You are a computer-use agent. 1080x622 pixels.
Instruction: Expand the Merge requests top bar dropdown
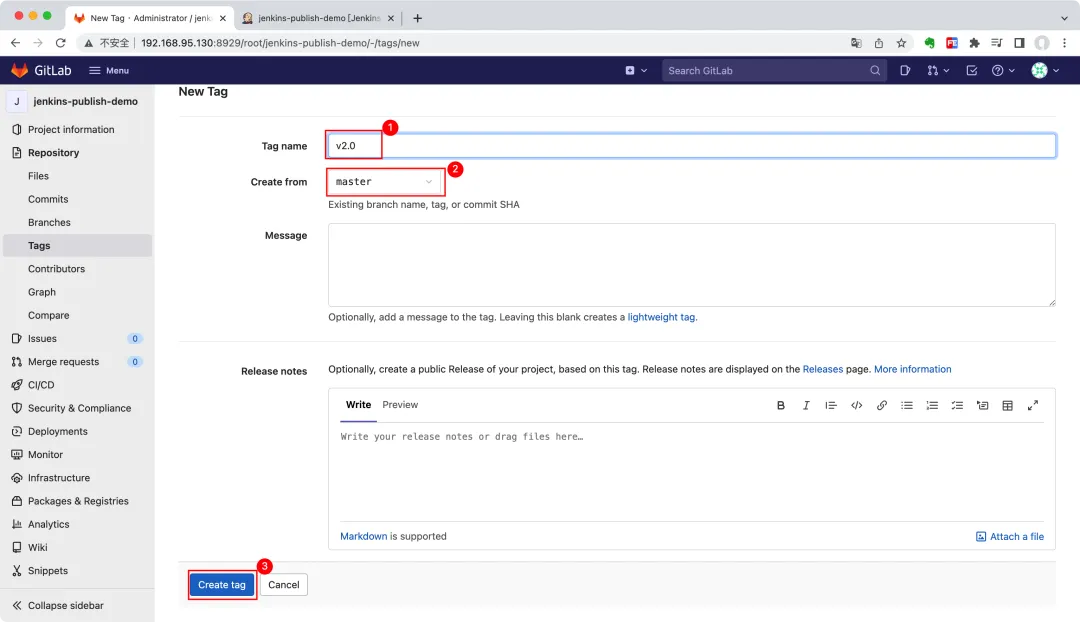pos(938,70)
